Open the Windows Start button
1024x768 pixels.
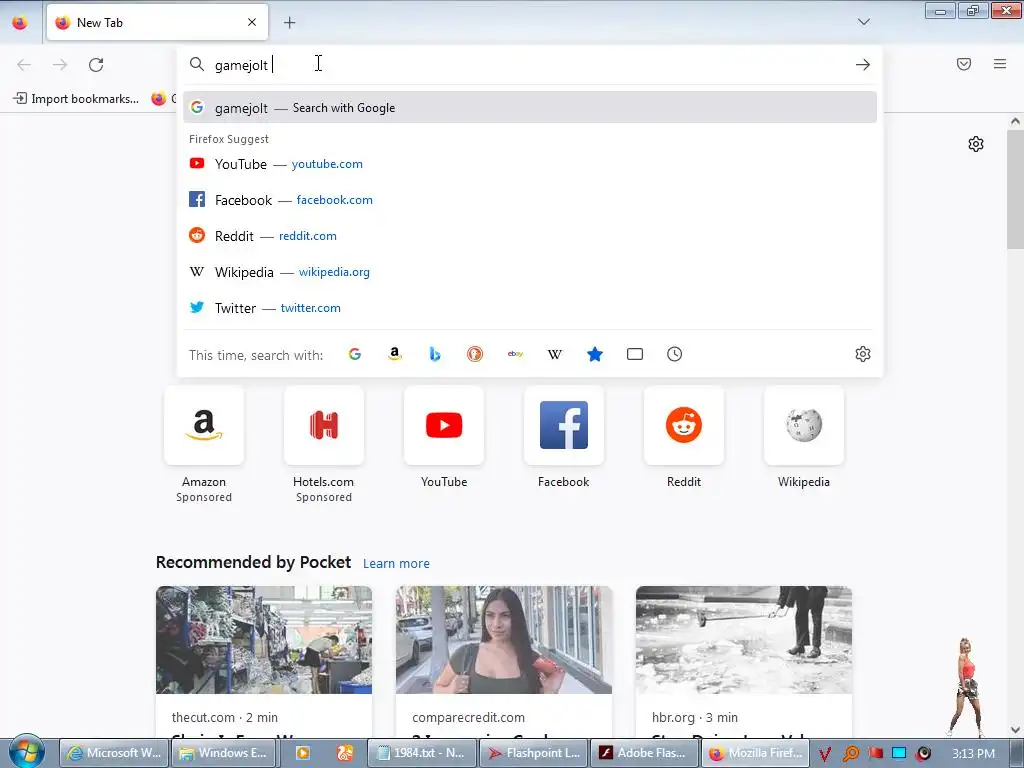coord(27,752)
